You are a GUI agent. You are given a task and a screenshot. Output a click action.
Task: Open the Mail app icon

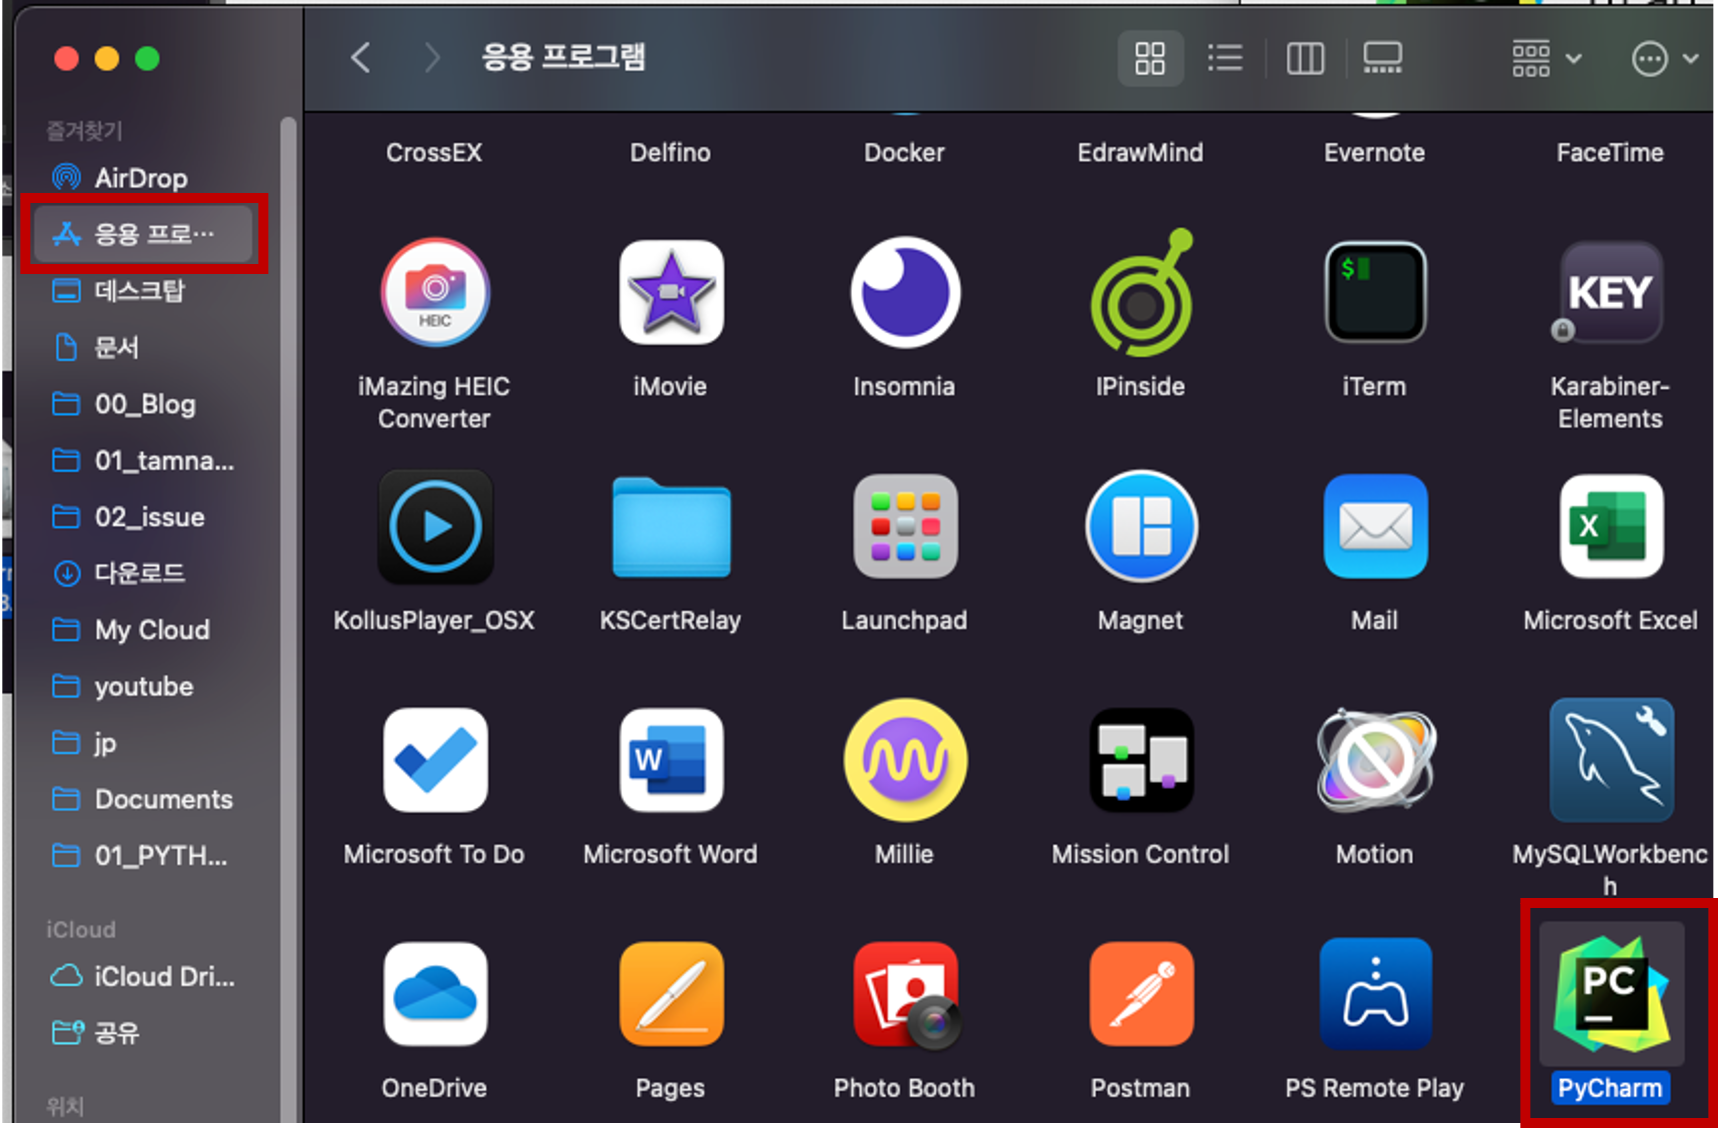click(x=1375, y=527)
